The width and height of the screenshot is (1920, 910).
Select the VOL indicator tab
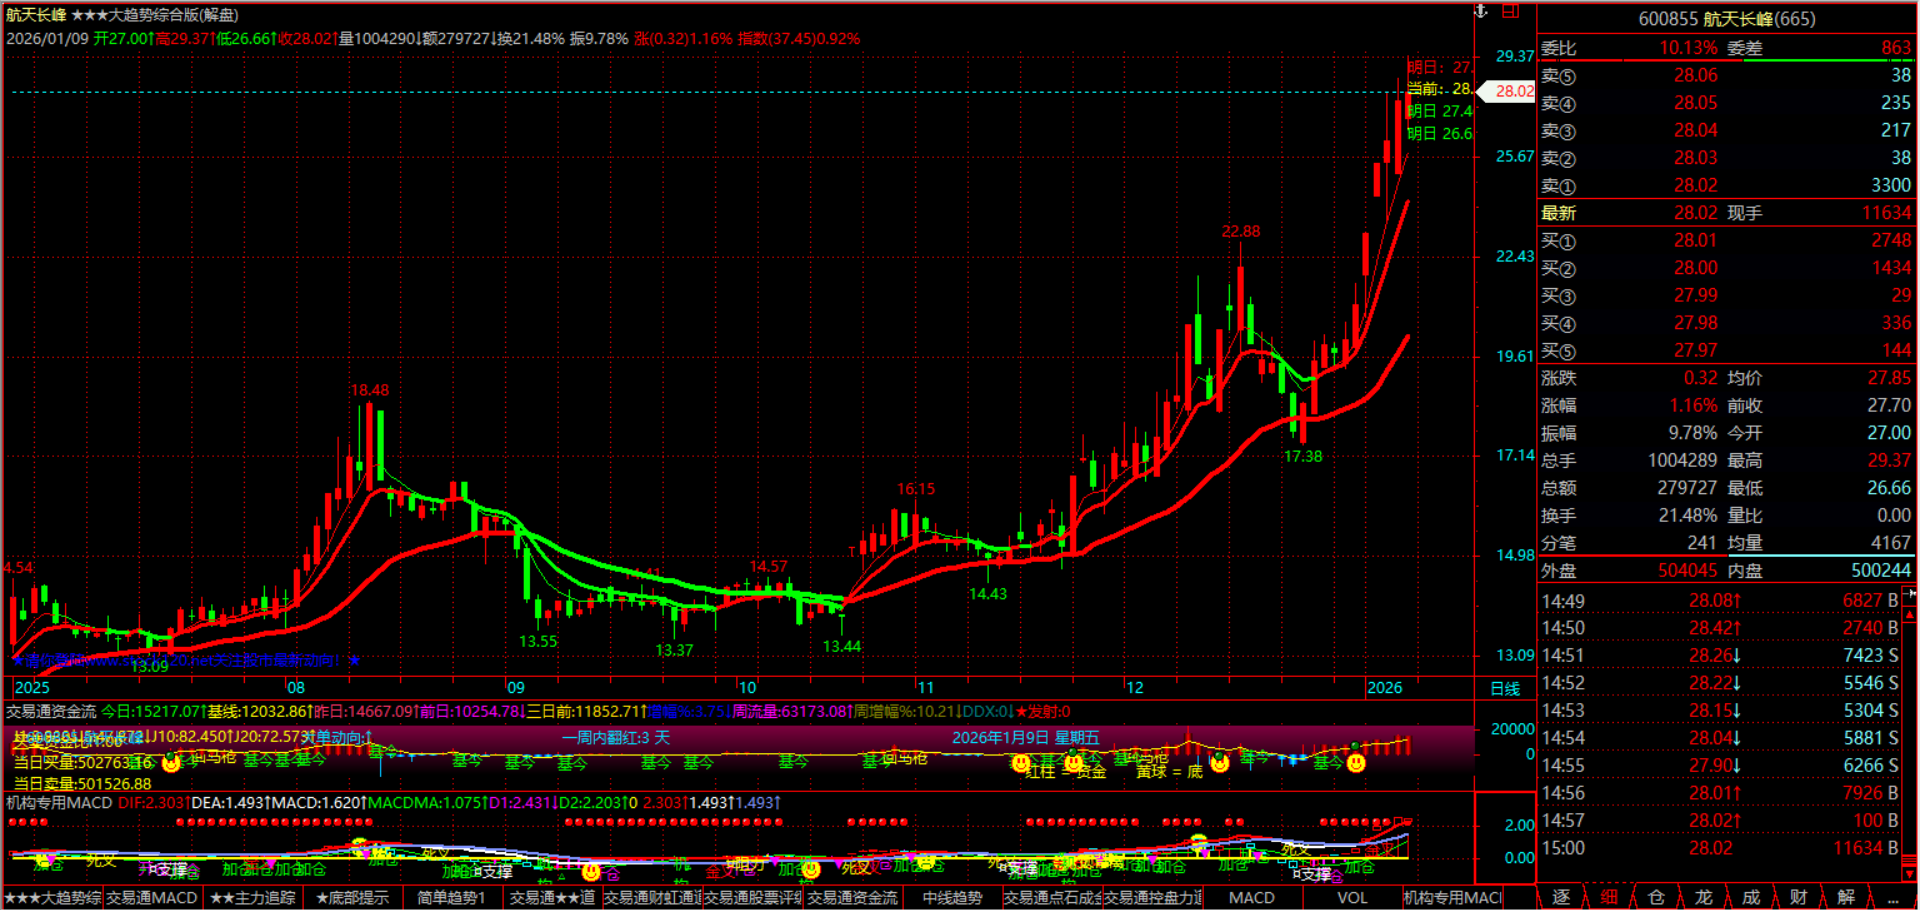click(x=1352, y=897)
